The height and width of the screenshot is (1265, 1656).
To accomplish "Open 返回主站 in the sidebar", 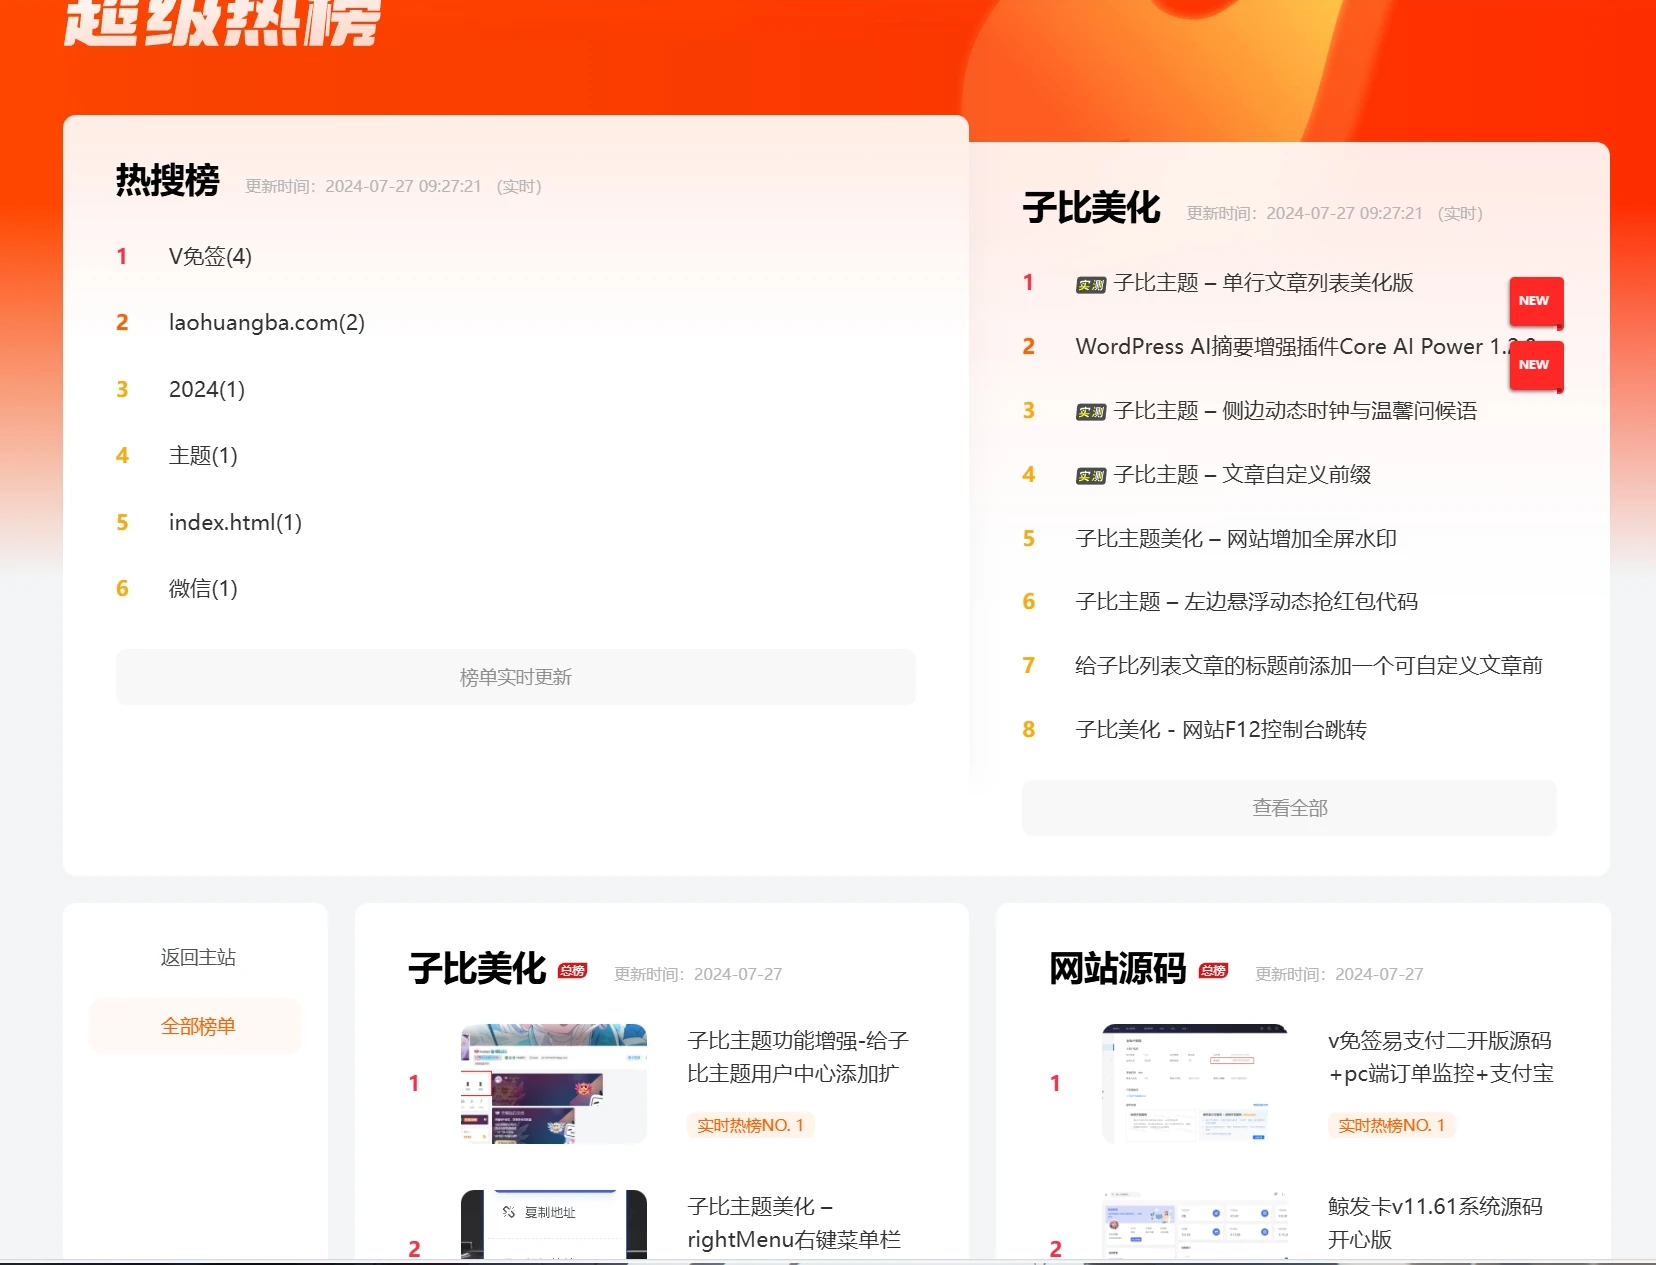I will click(x=196, y=957).
